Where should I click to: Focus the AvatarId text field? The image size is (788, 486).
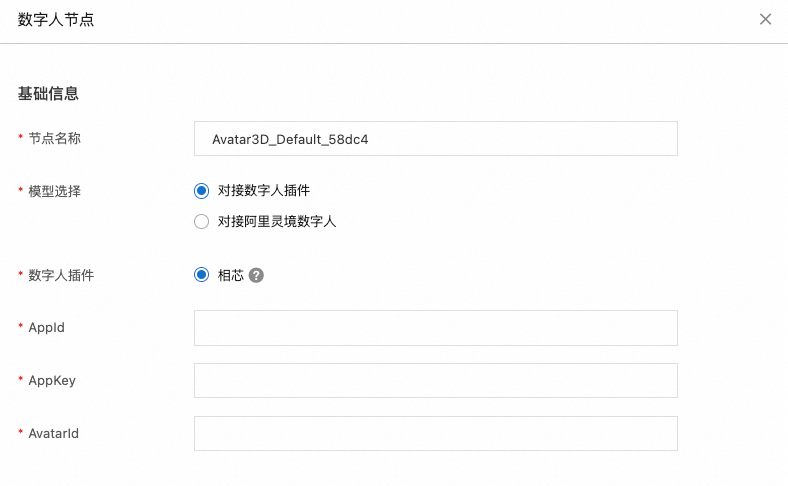point(436,433)
